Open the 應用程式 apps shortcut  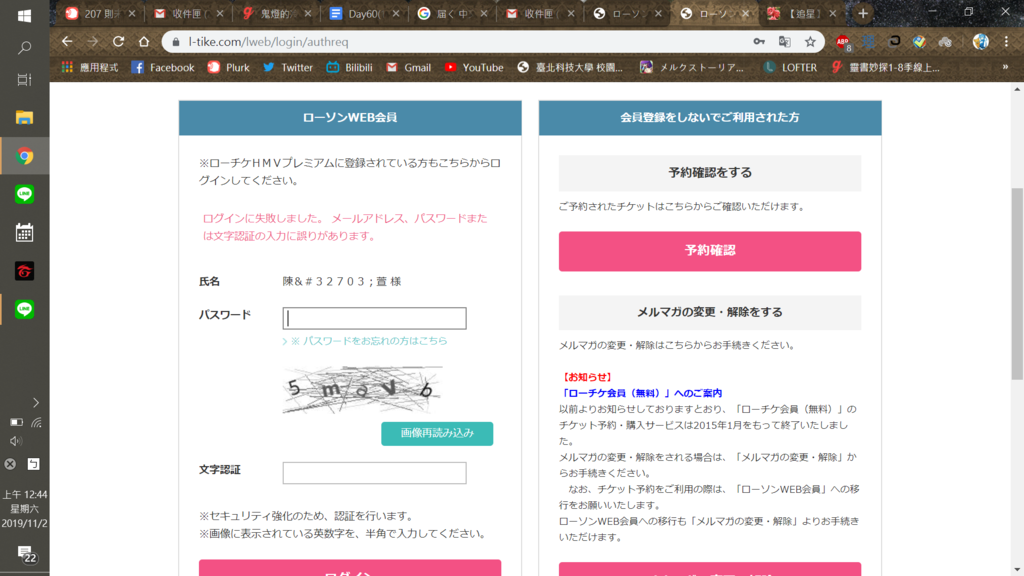[x=90, y=67]
